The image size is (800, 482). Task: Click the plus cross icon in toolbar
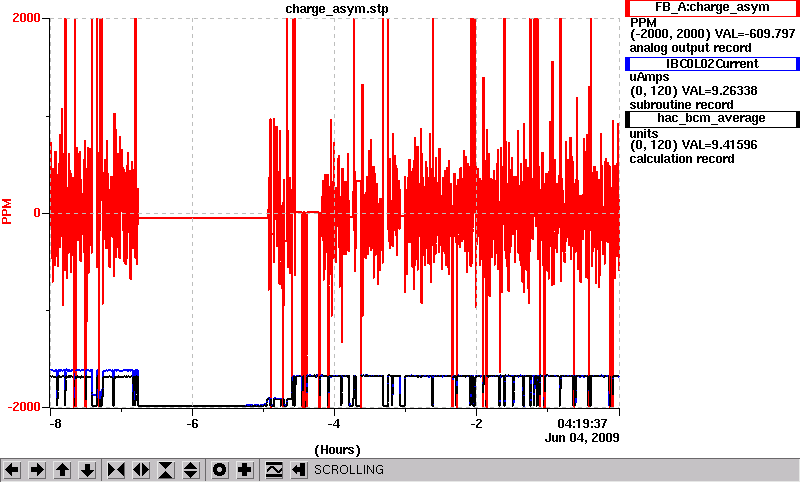(245, 469)
